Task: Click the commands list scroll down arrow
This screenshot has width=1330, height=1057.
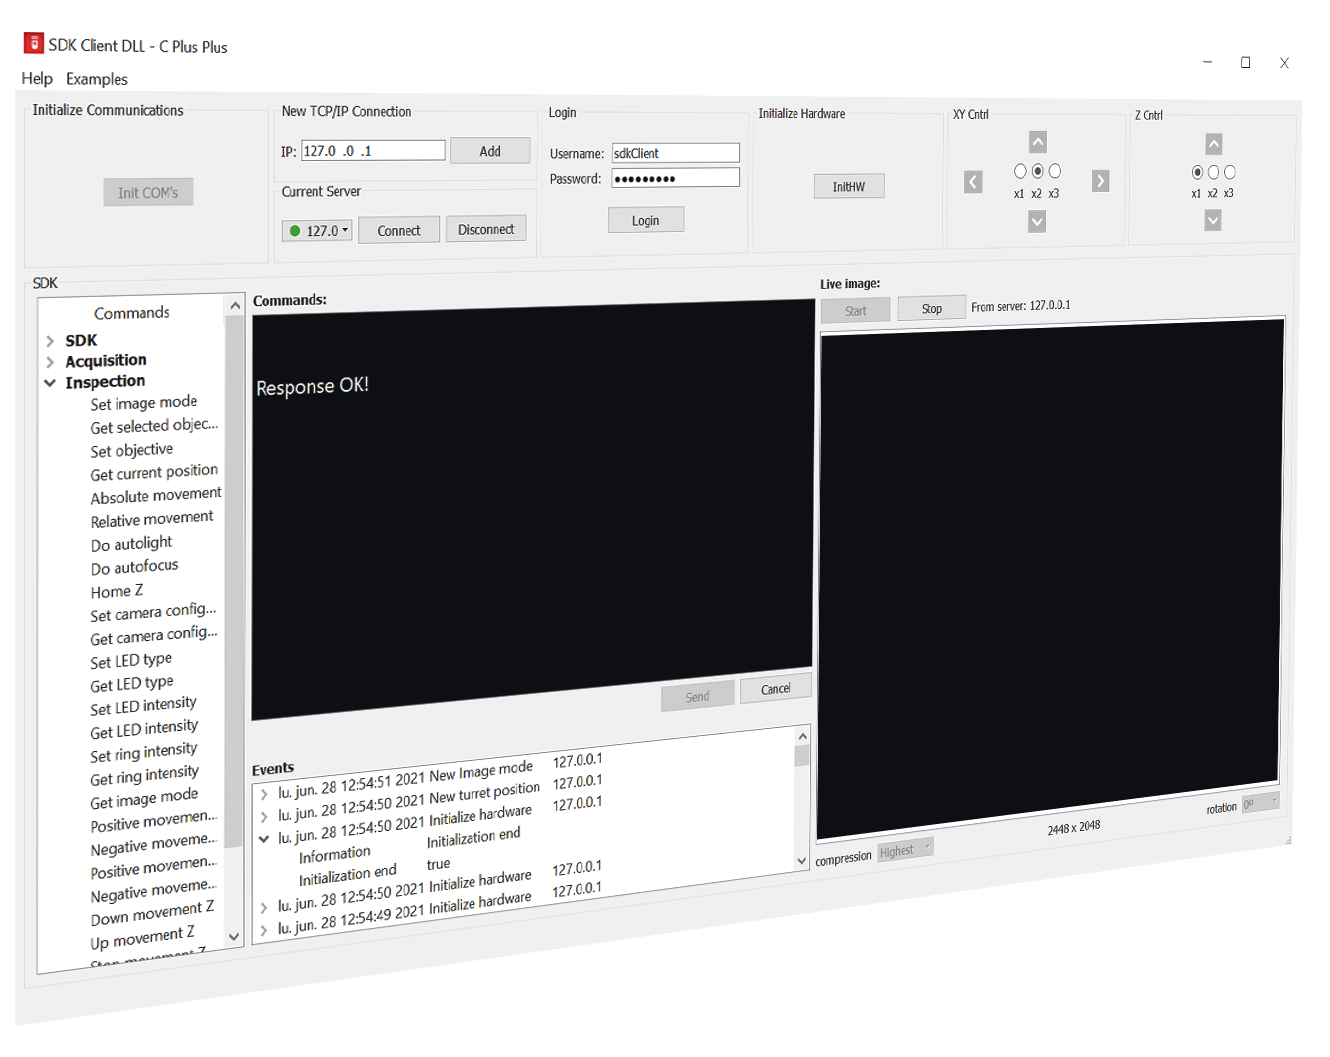Action: pyautogui.click(x=234, y=937)
